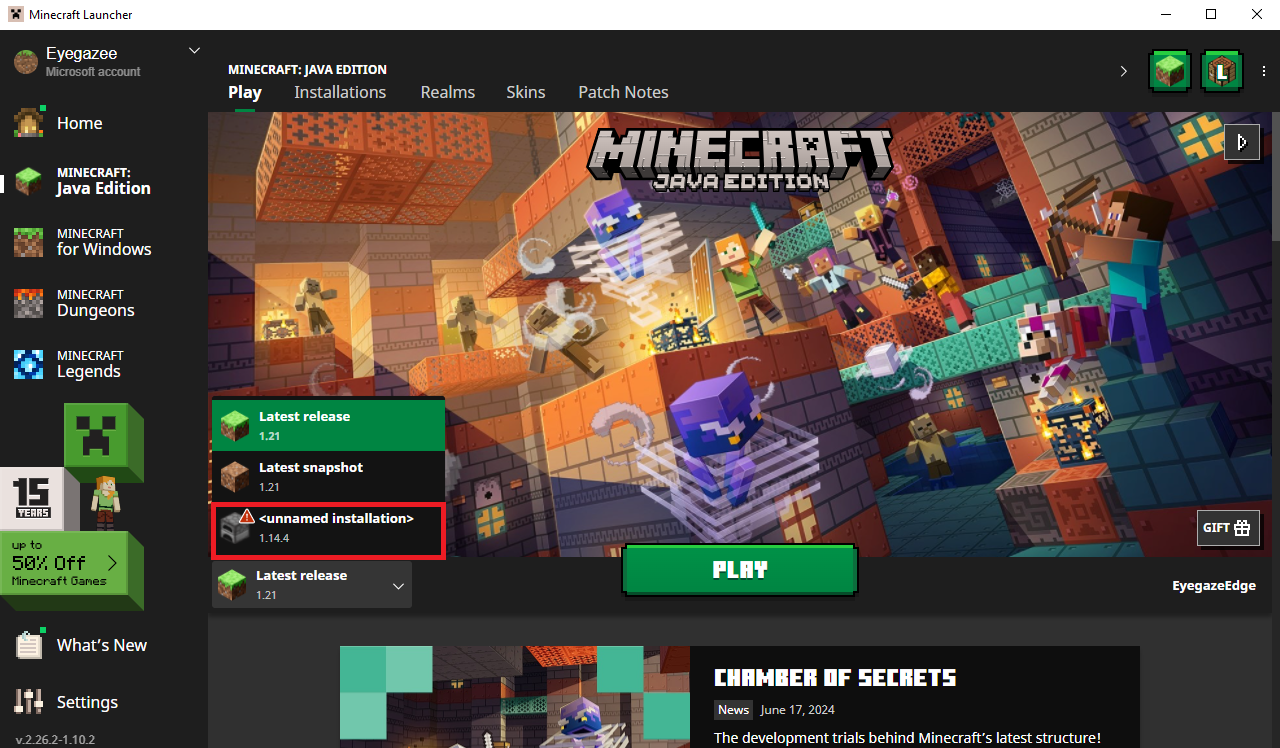The image size is (1280, 748).
Task: Click the dirt block Latest snapshot icon
Action: pos(235,477)
